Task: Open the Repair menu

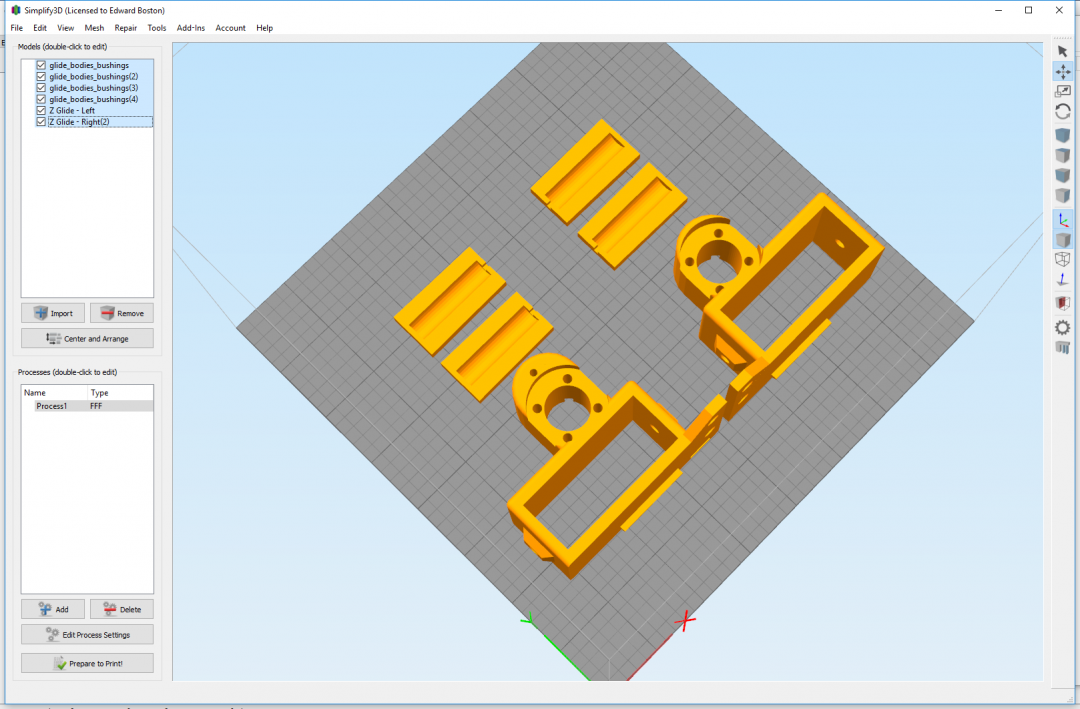Action: (x=126, y=28)
